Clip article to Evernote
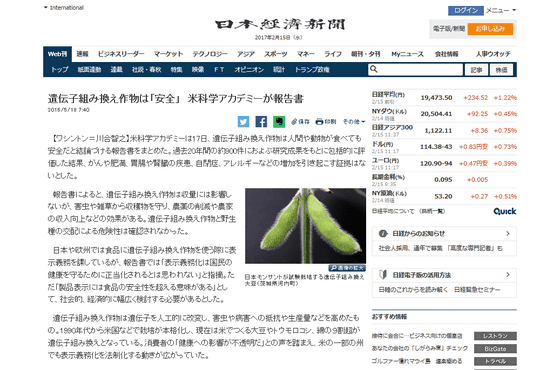This screenshot has height=370, width=560. (x=279, y=122)
